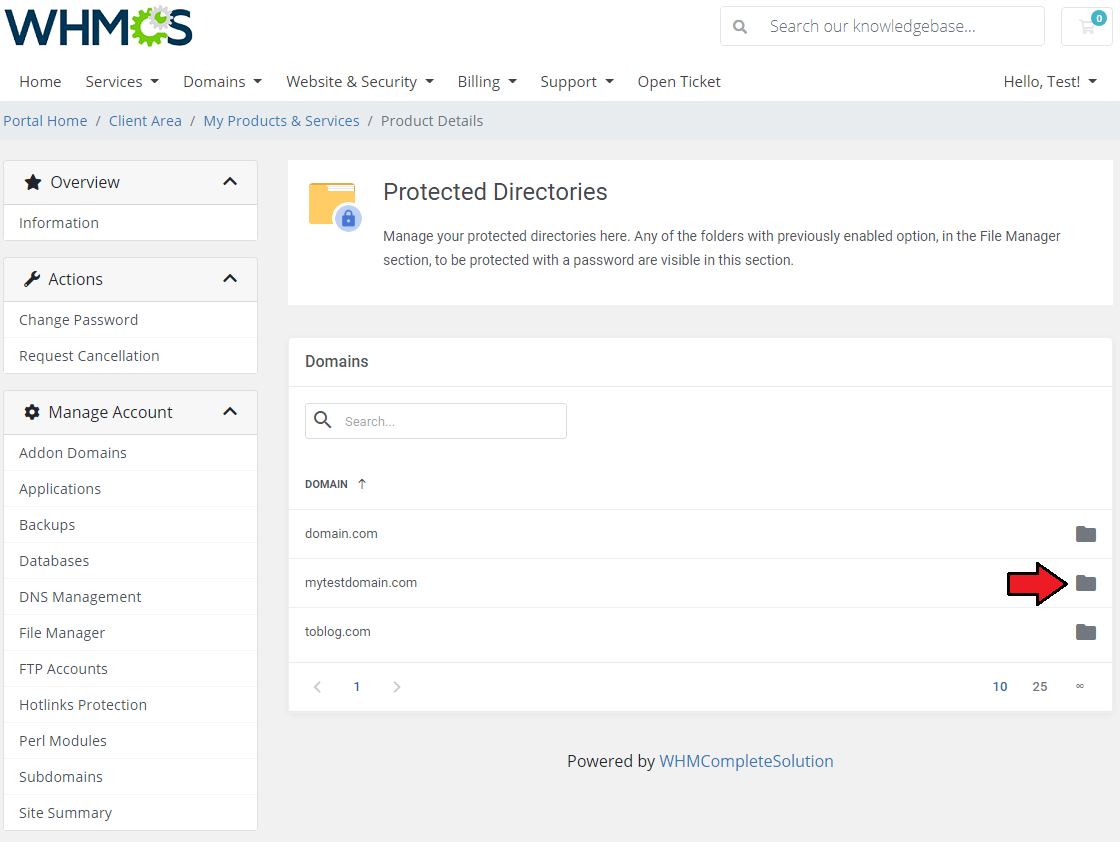Click the toblog.com row text
The height and width of the screenshot is (842, 1120).
[338, 631]
